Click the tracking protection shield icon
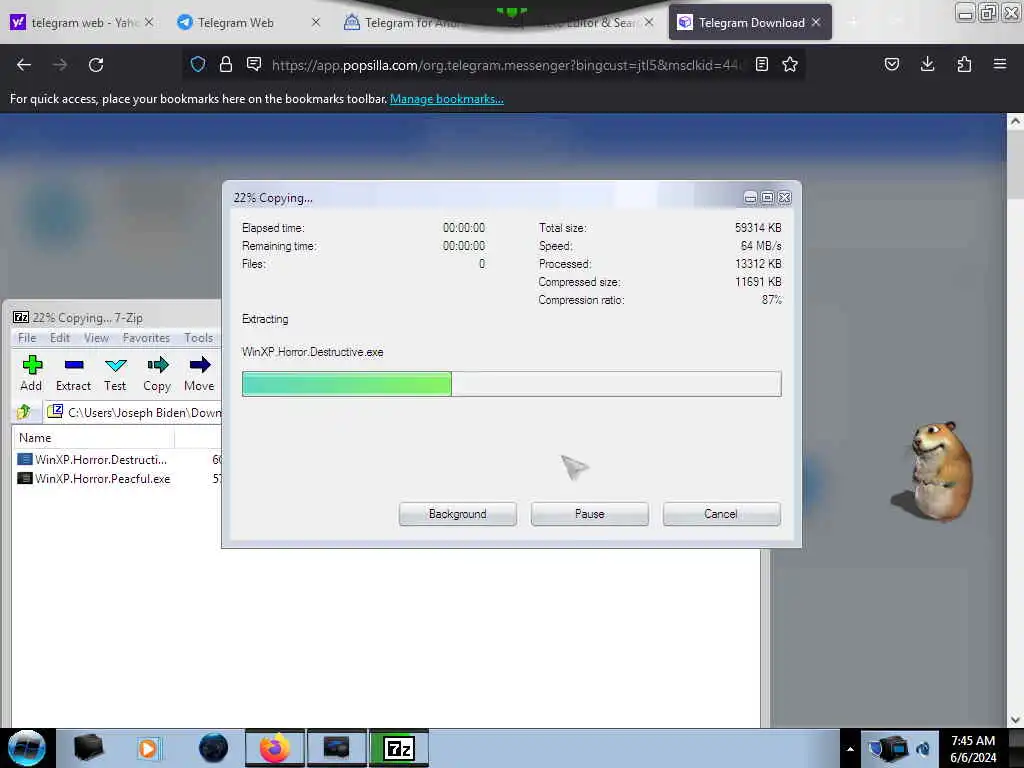 pyautogui.click(x=198, y=64)
